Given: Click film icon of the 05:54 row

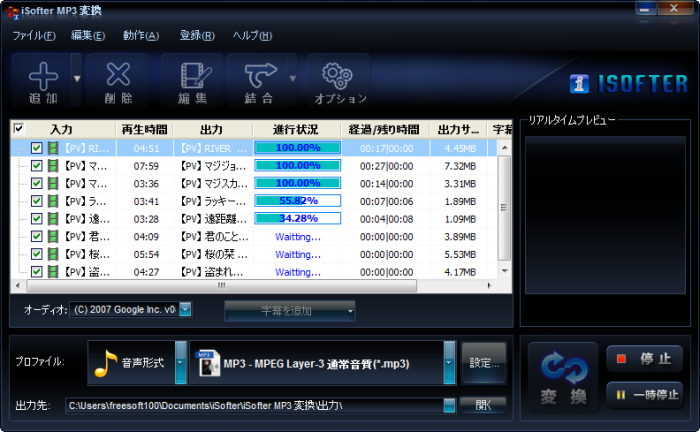Looking at the screenshot, I should point(53,254).
